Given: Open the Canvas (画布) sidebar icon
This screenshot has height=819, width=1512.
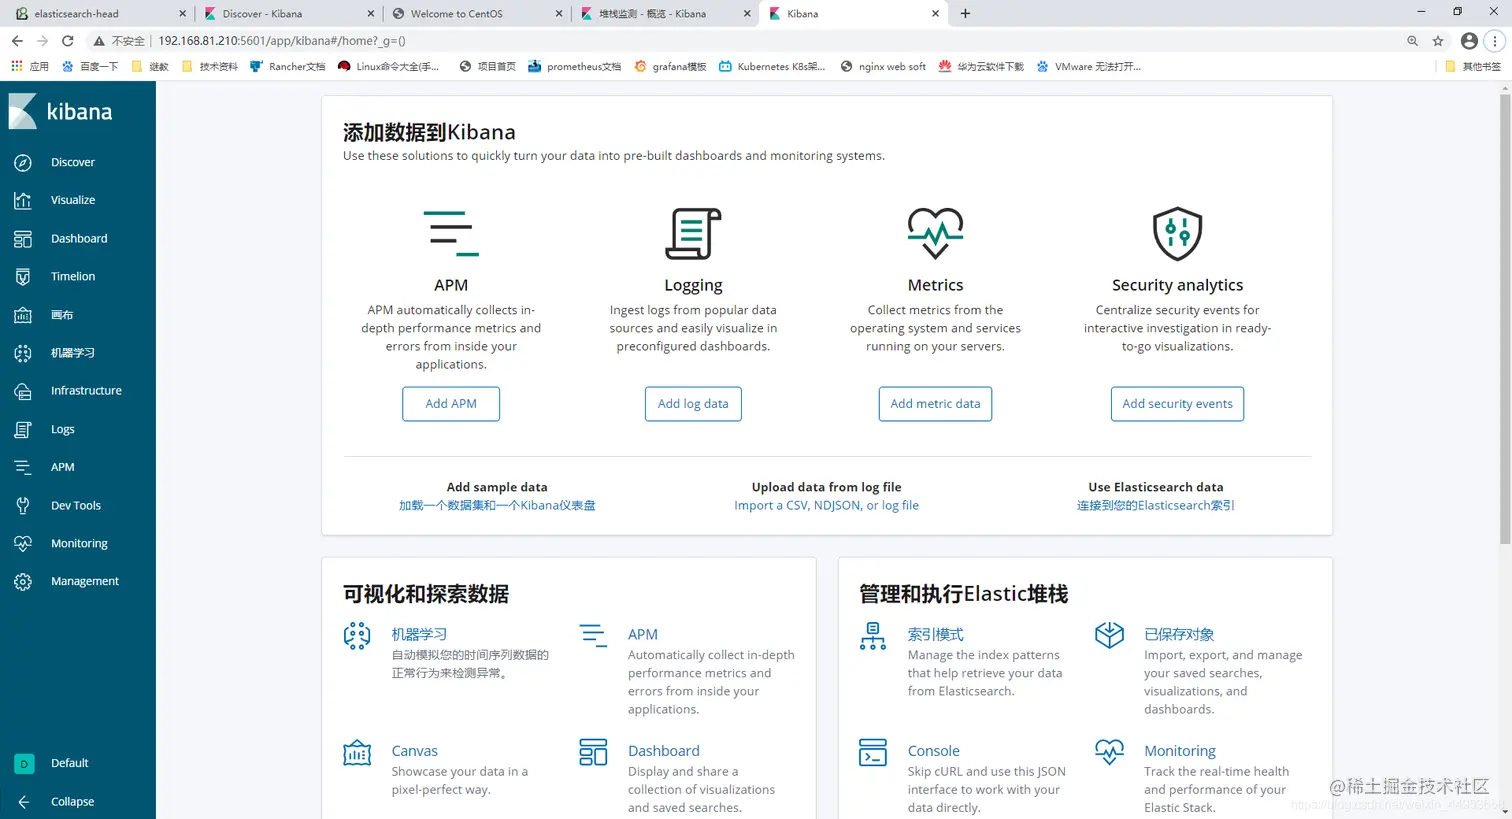Looking at the screenshot, I should pyautogui.click(x=23, y=315).
